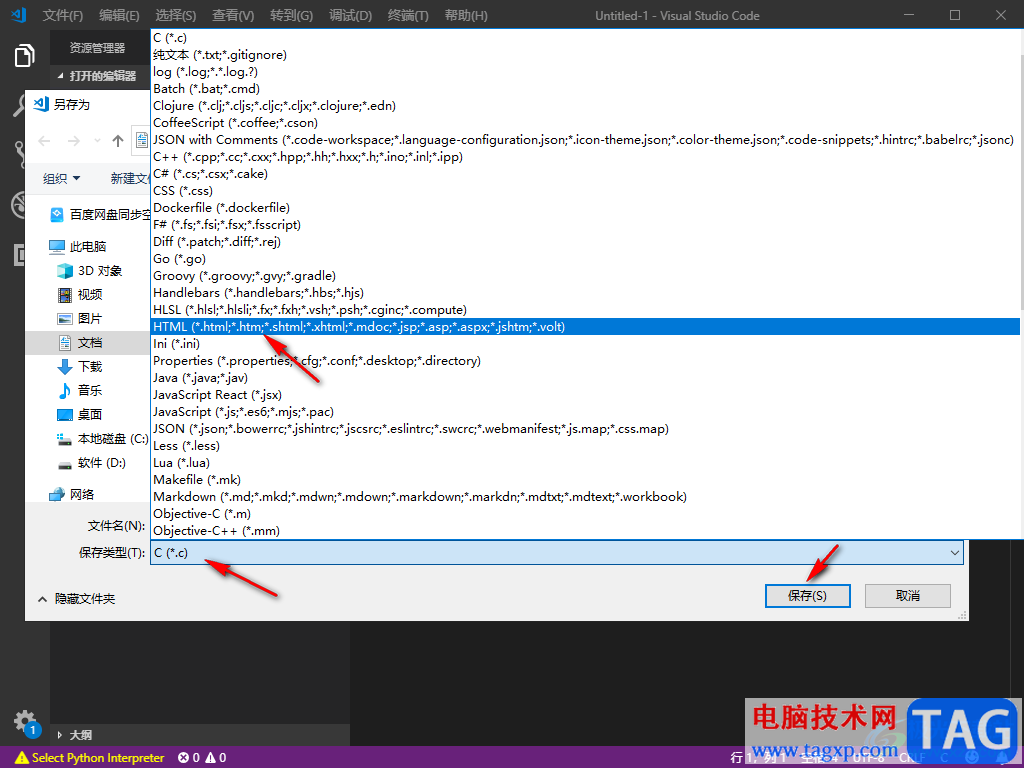Image resolution: width=1024 pixels, height=768 pixels.
Task: Choose Ini (*.ini) file type
Action: [x=585, y=344]
